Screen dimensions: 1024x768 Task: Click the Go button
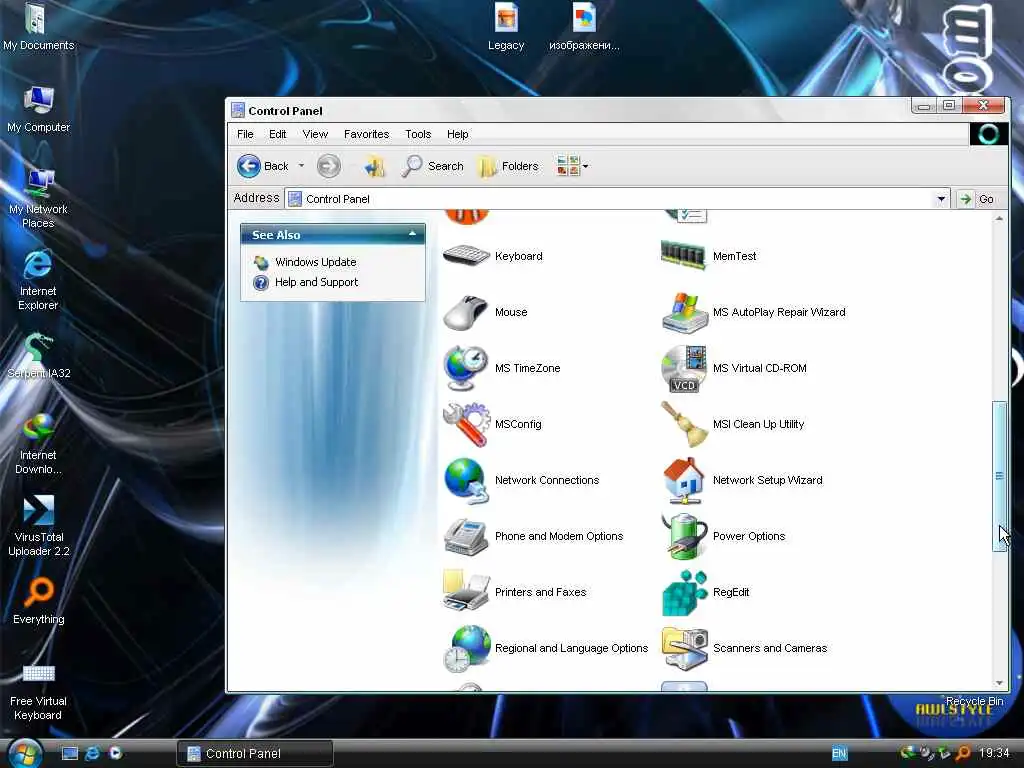pyautogui.click(x=978, y=199)
